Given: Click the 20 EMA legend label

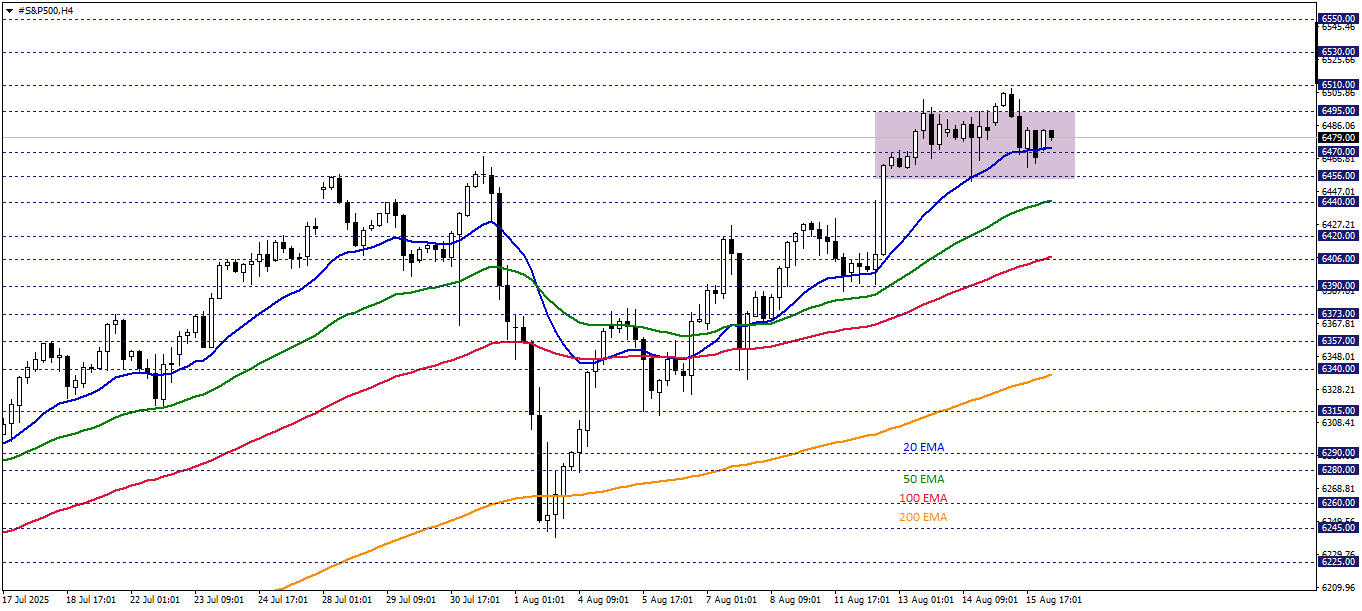Looking at the screenshot, I should [x=923, y=447].
